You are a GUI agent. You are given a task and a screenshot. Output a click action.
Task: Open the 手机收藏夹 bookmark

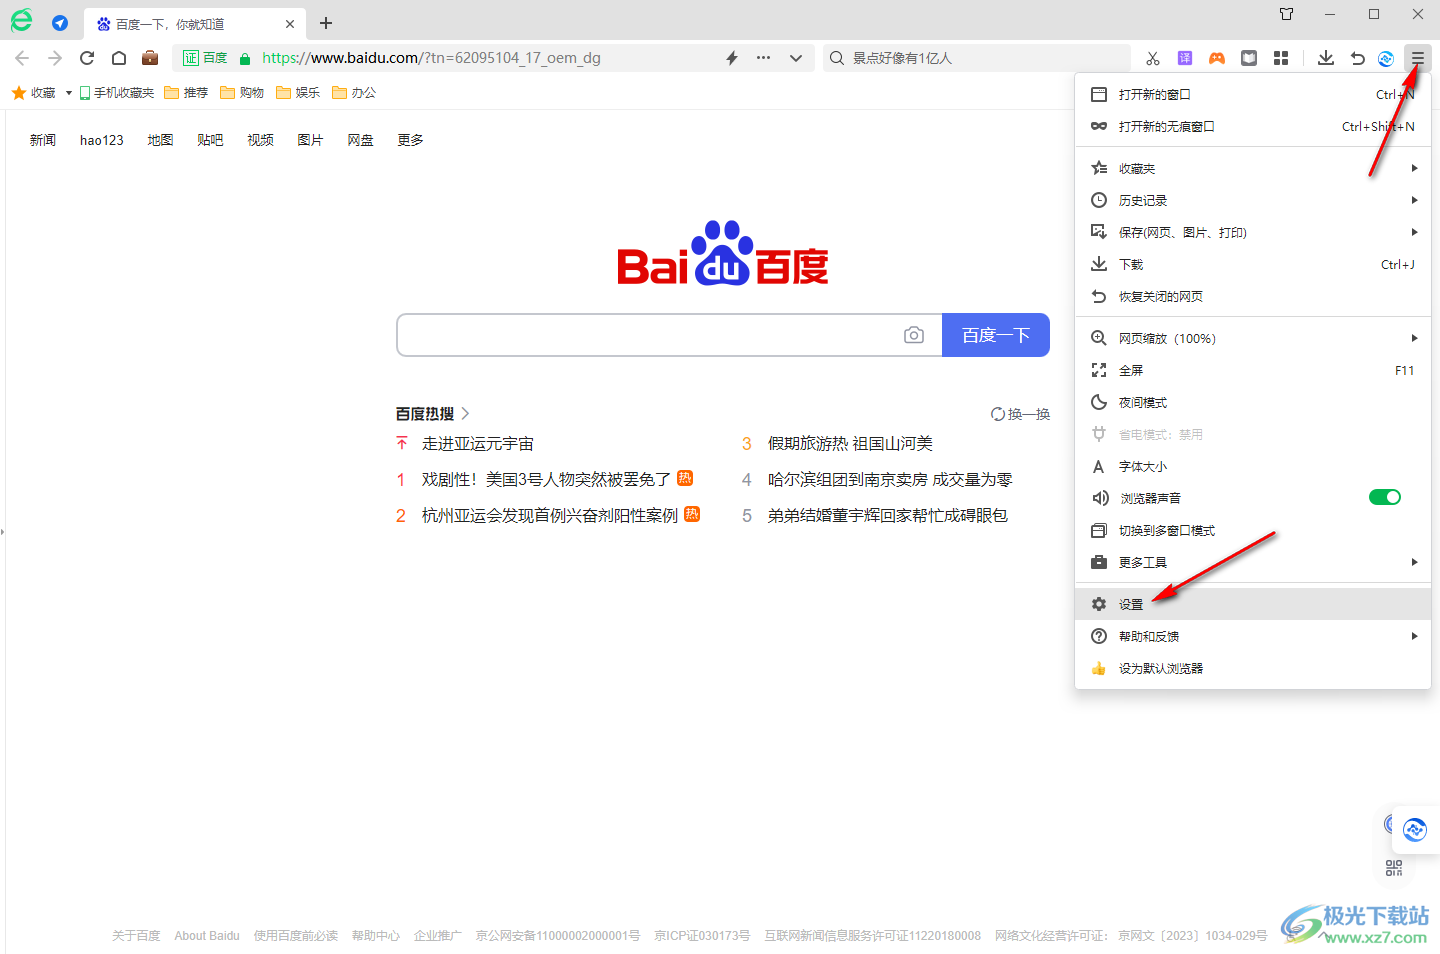click(117, 93)
